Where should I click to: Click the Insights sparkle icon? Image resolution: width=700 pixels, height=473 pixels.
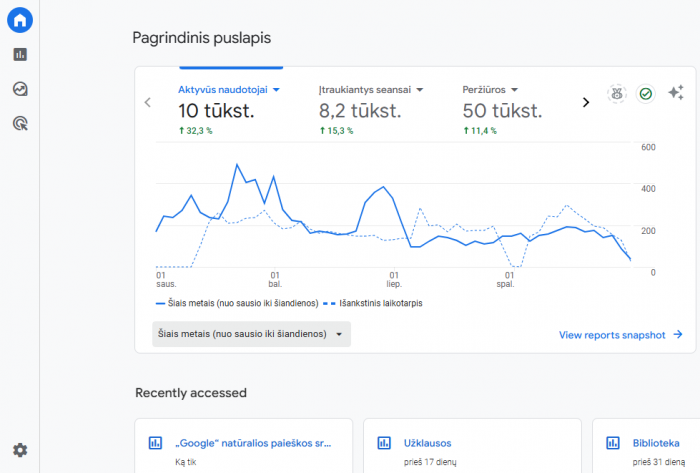(676, 92)
